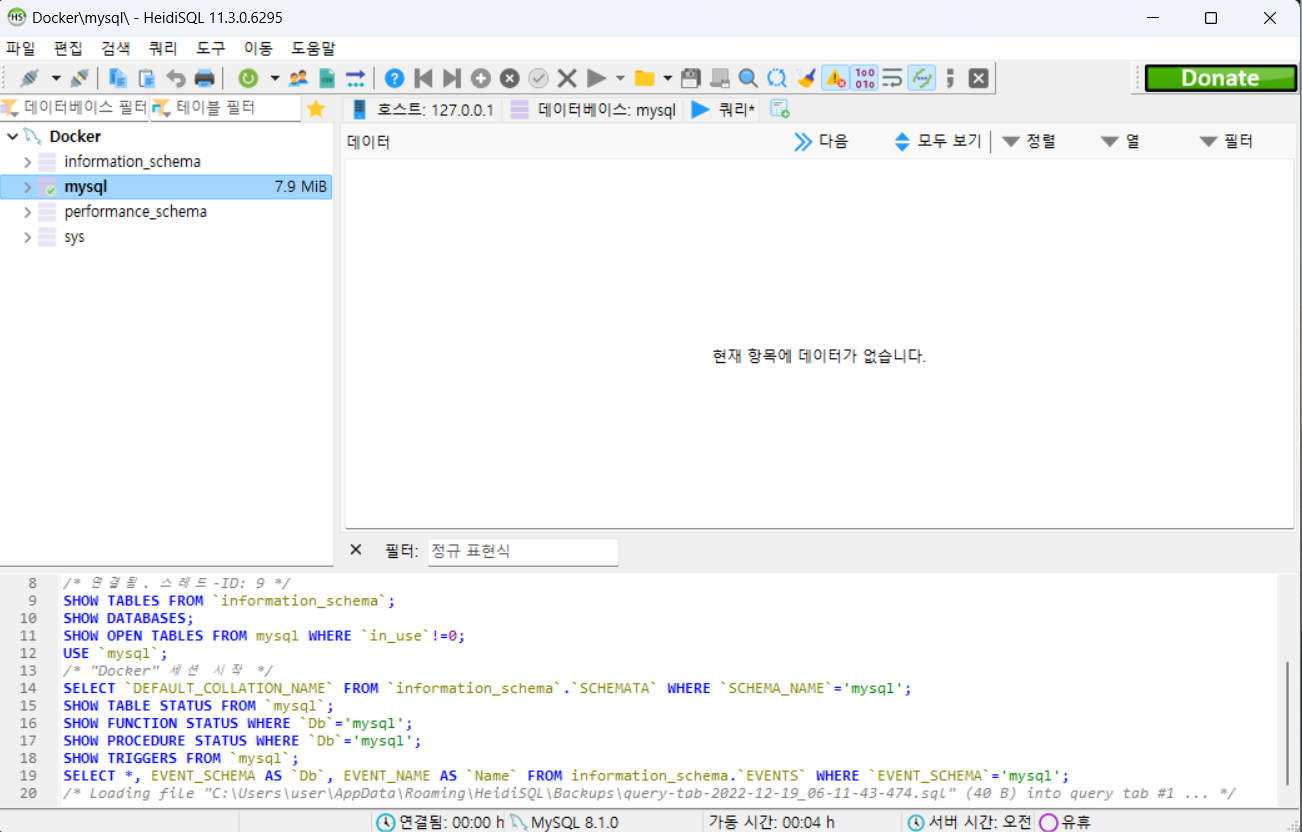This screenshot has width=1302, height=832.
Task: Click the insert row plus icon
Action: point(481,78)
